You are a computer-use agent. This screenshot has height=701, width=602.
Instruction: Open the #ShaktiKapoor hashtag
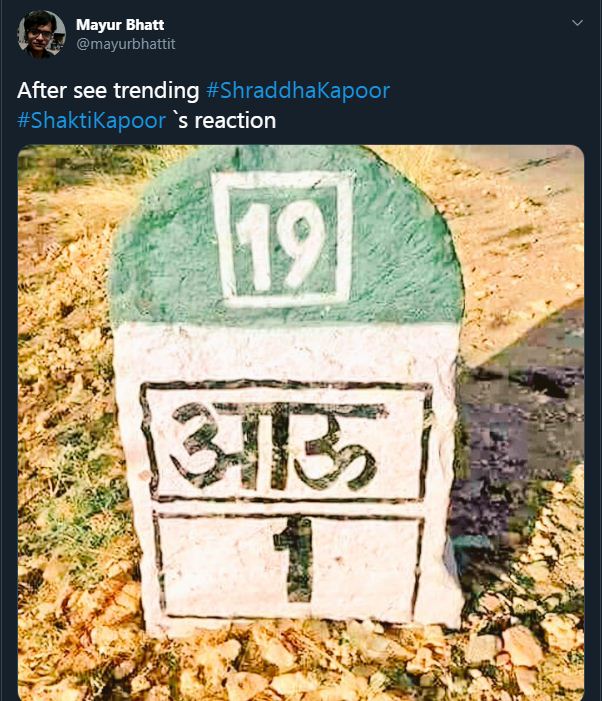point(91,120)
